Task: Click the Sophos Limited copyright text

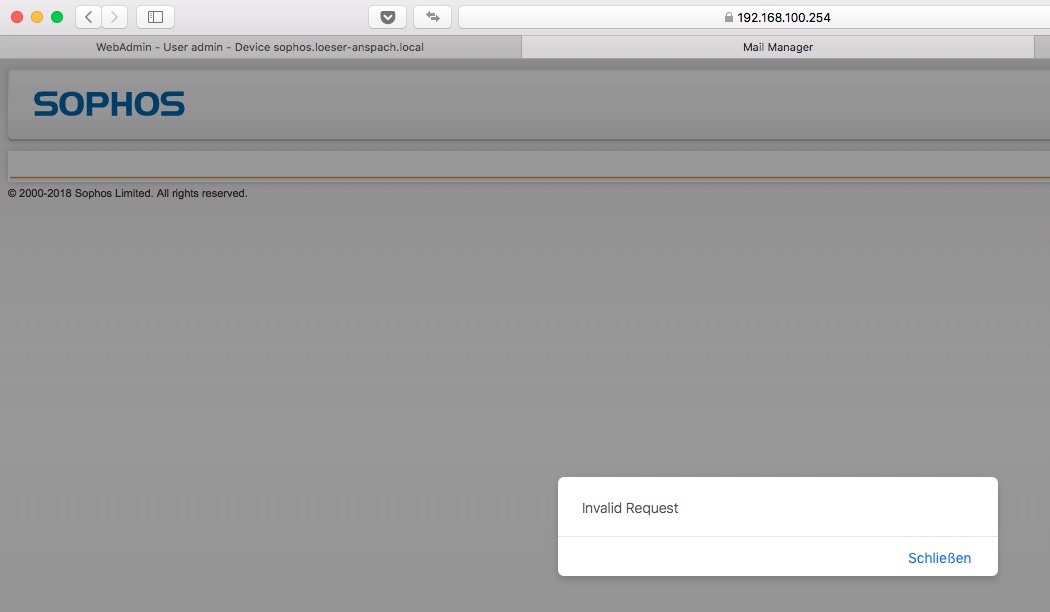Action: pyautogui.click(x=127, y=193)
